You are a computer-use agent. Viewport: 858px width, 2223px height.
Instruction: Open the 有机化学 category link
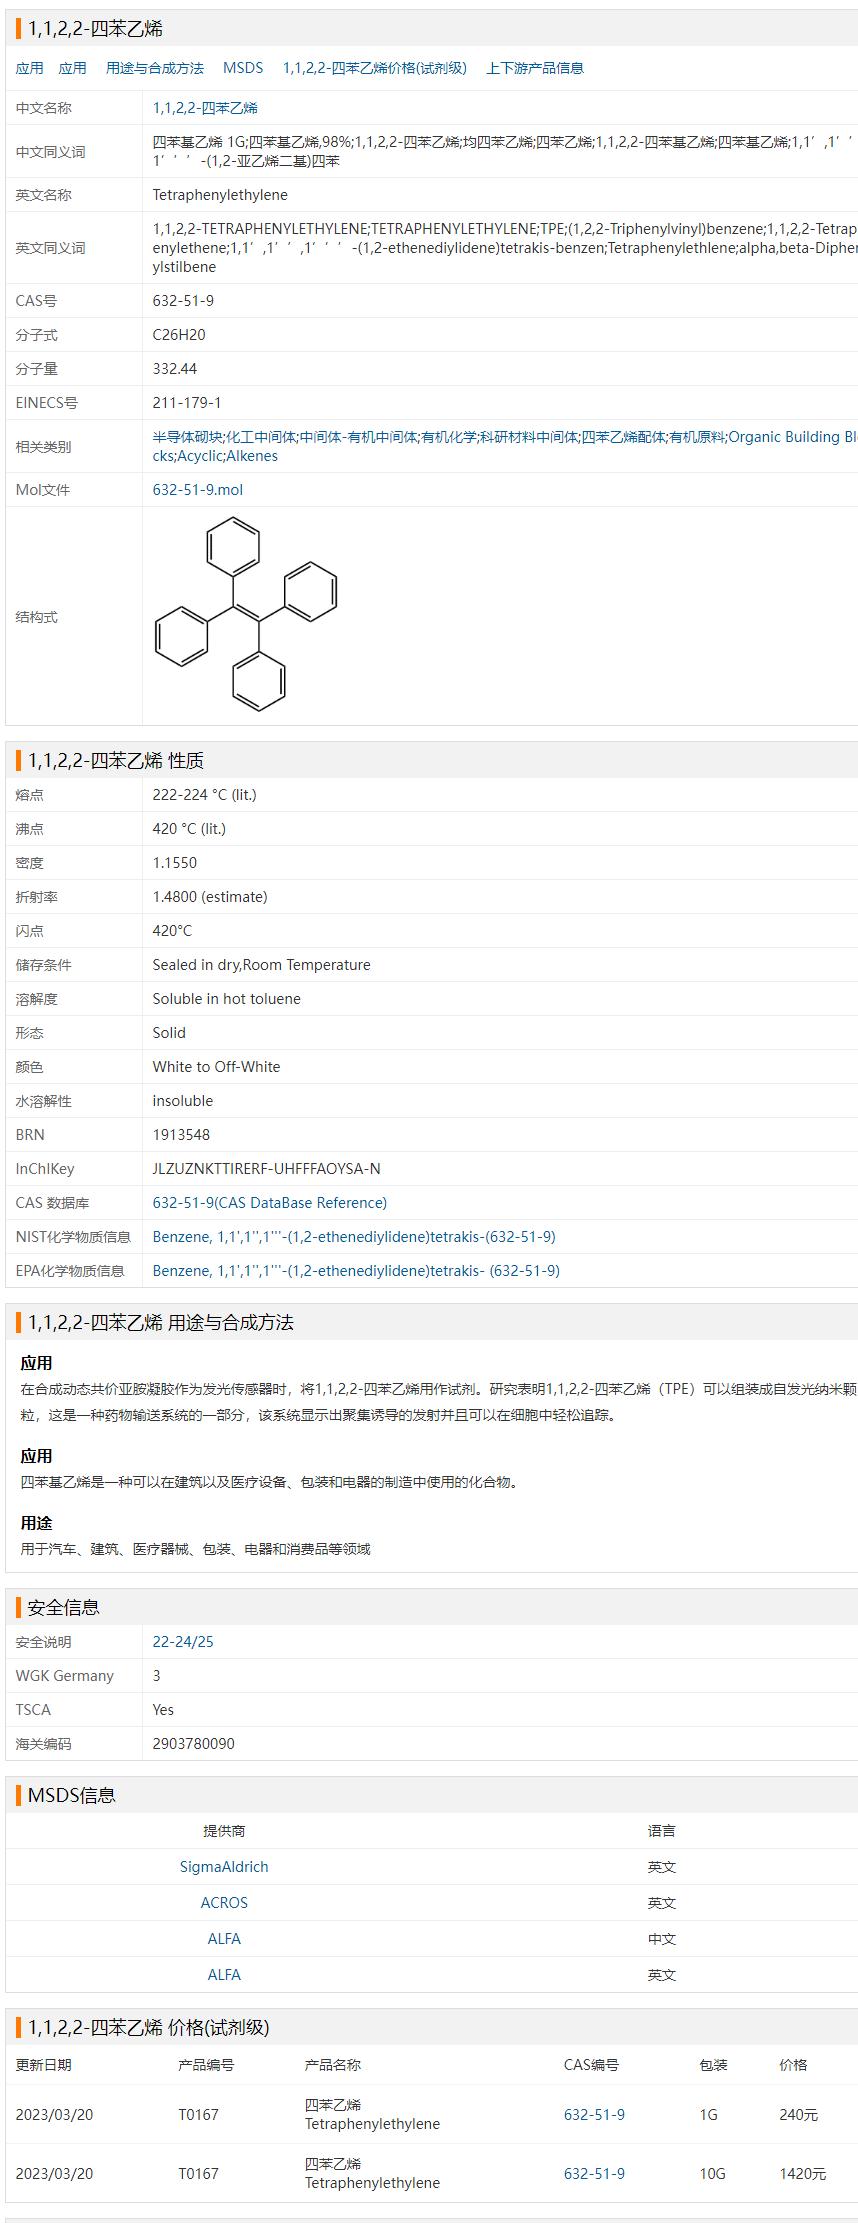point(448,437)
